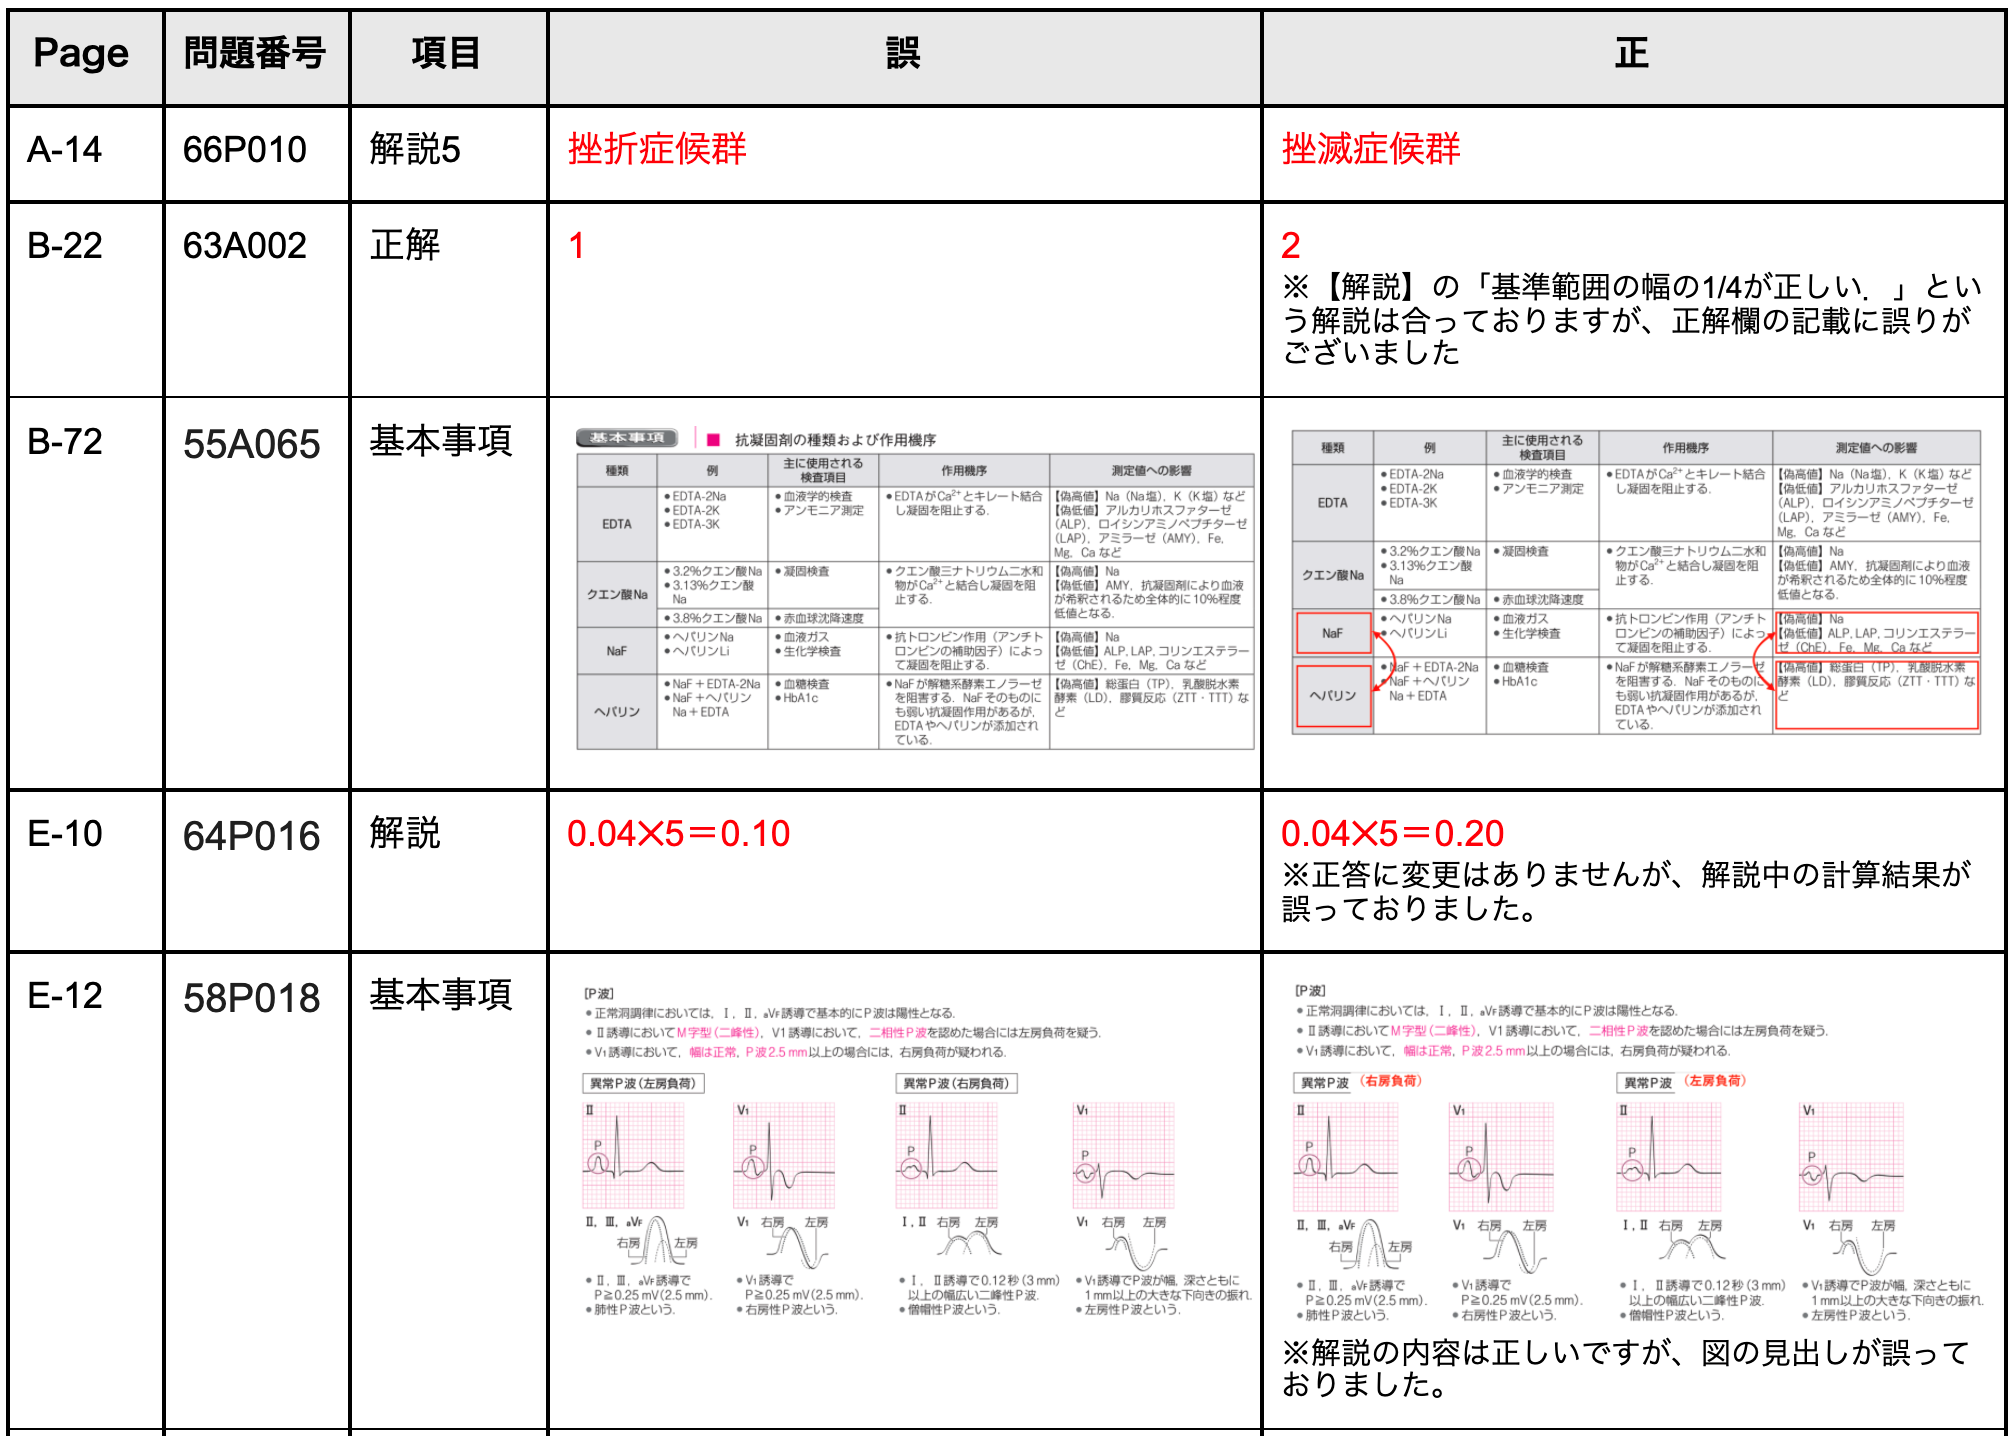The image size is (2010, 1436).
Task: Select the red wrong answer 1
Action: point(577,246)
